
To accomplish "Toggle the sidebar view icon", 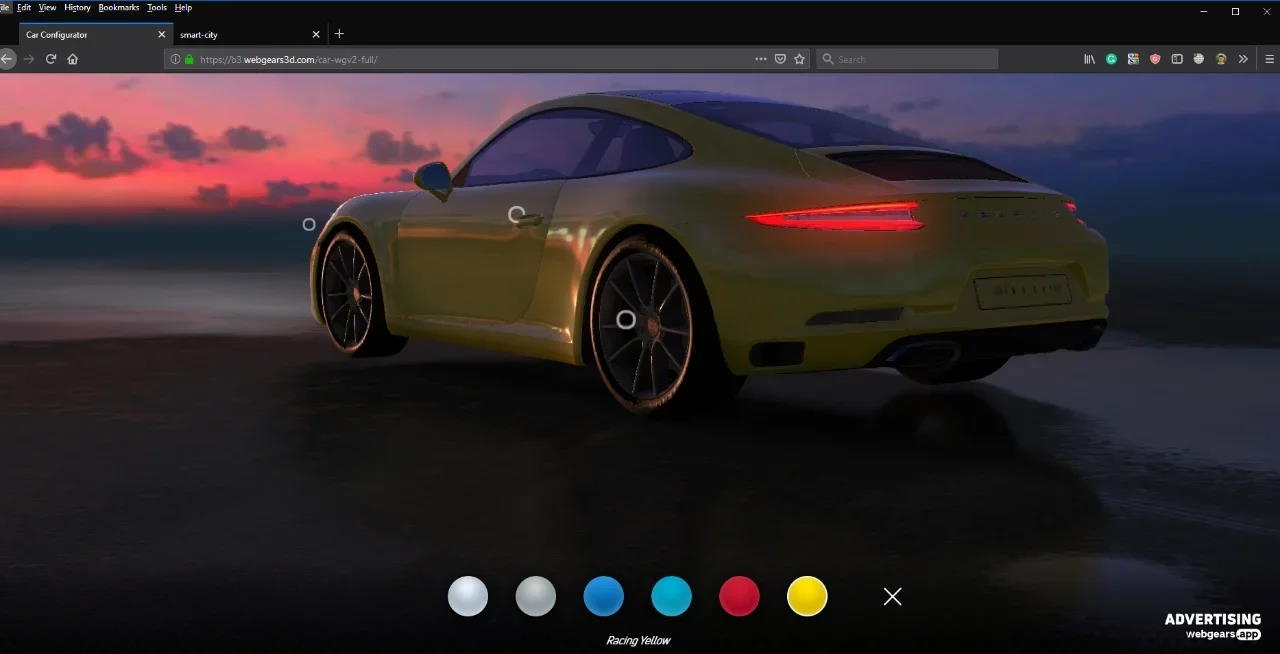I will 1177,59.
